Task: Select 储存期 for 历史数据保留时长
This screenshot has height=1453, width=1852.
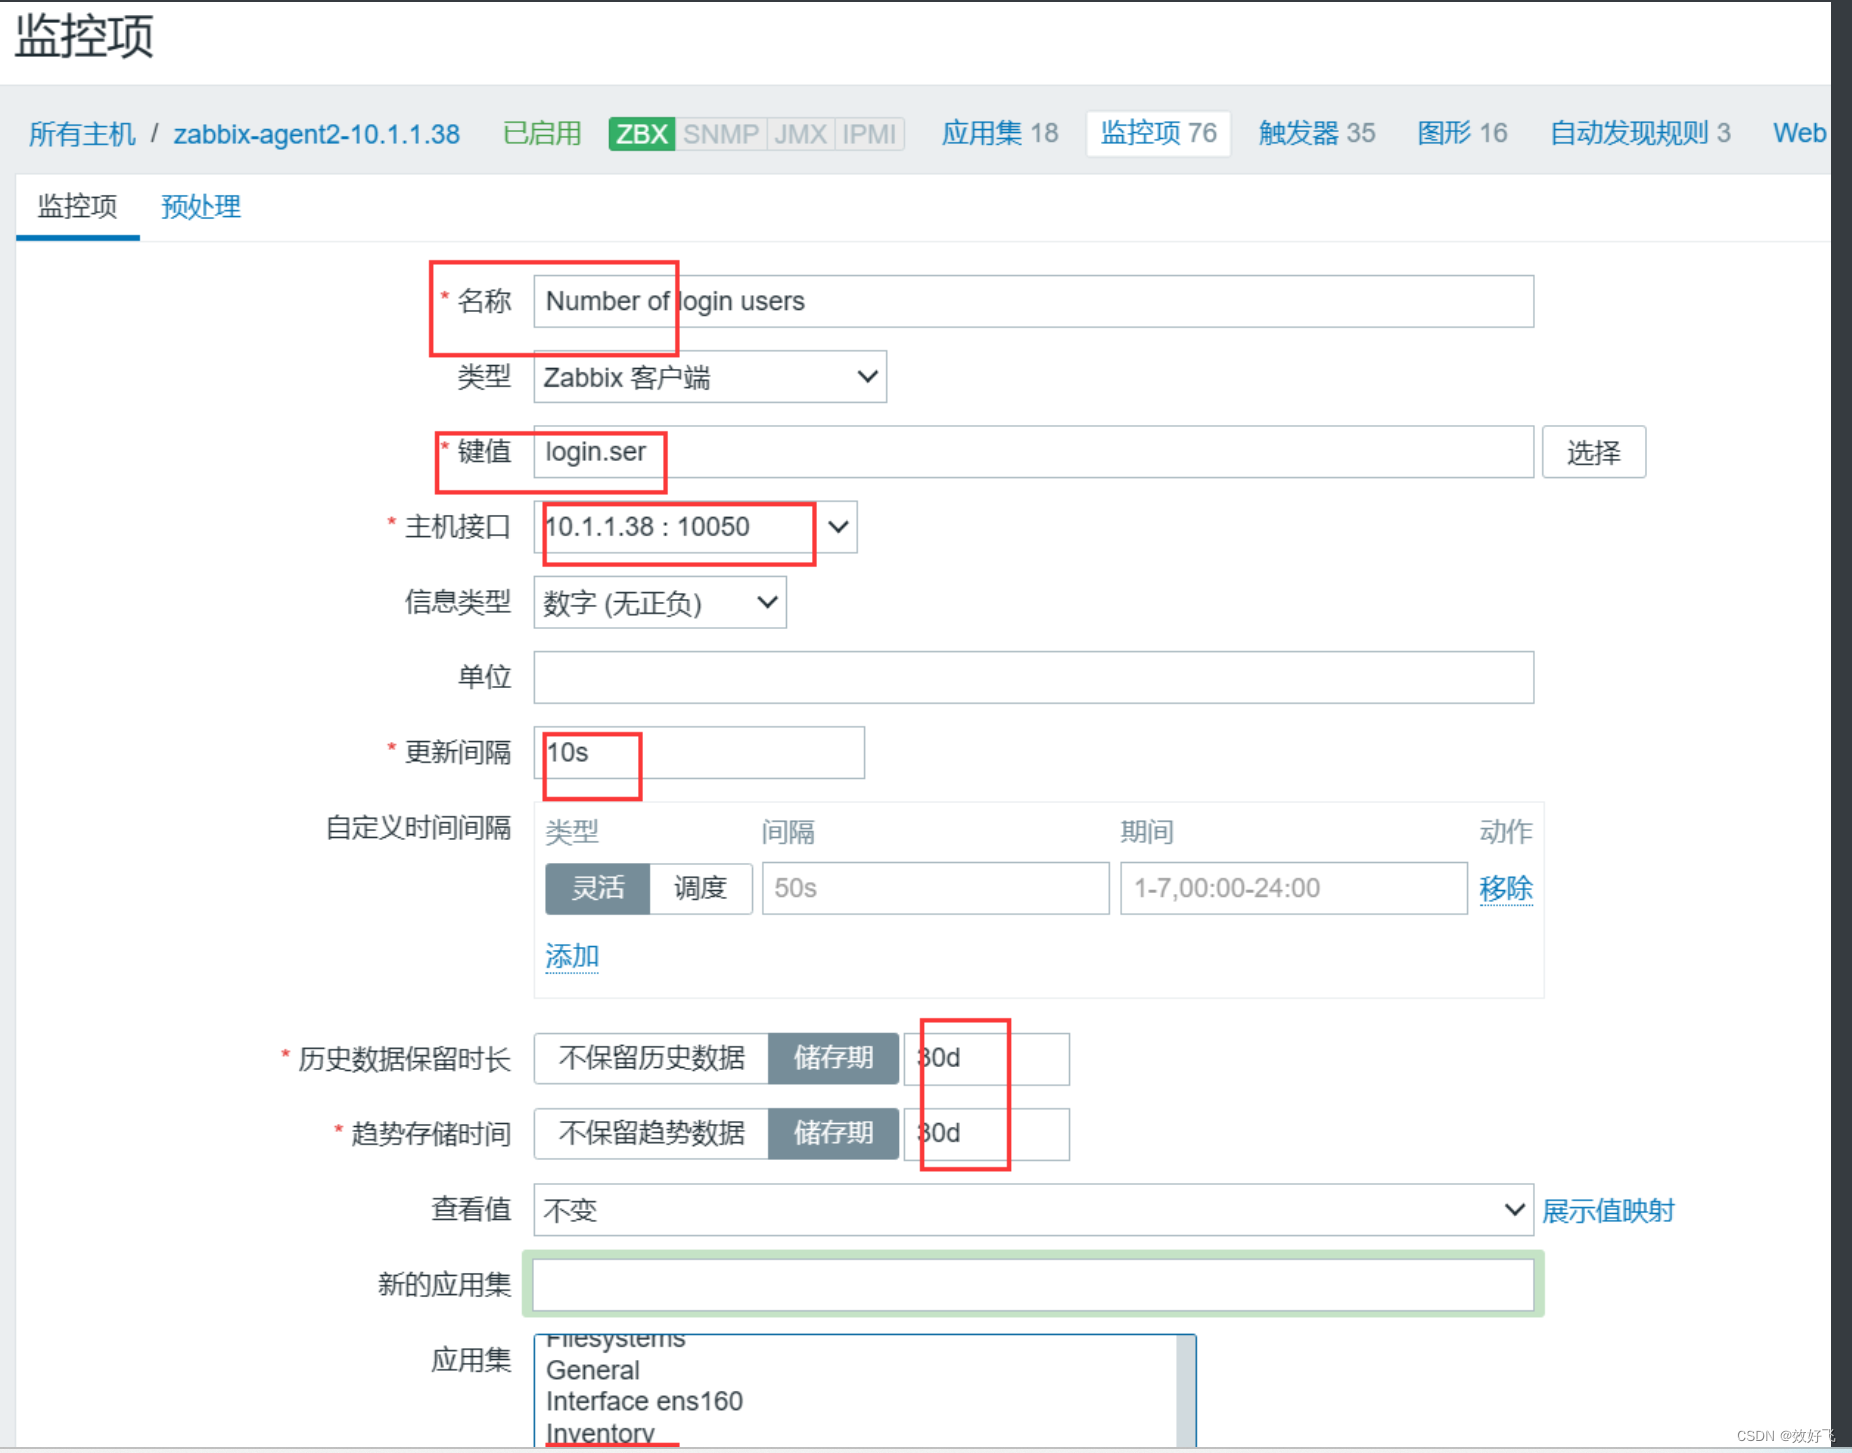Action: point(833,1058)
